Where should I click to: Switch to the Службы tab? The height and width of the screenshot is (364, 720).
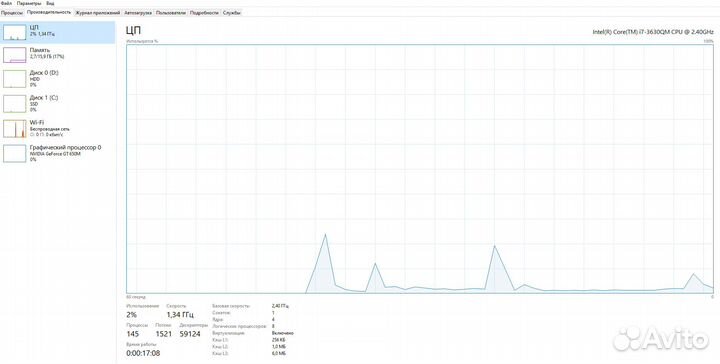(x=231, y=13)
